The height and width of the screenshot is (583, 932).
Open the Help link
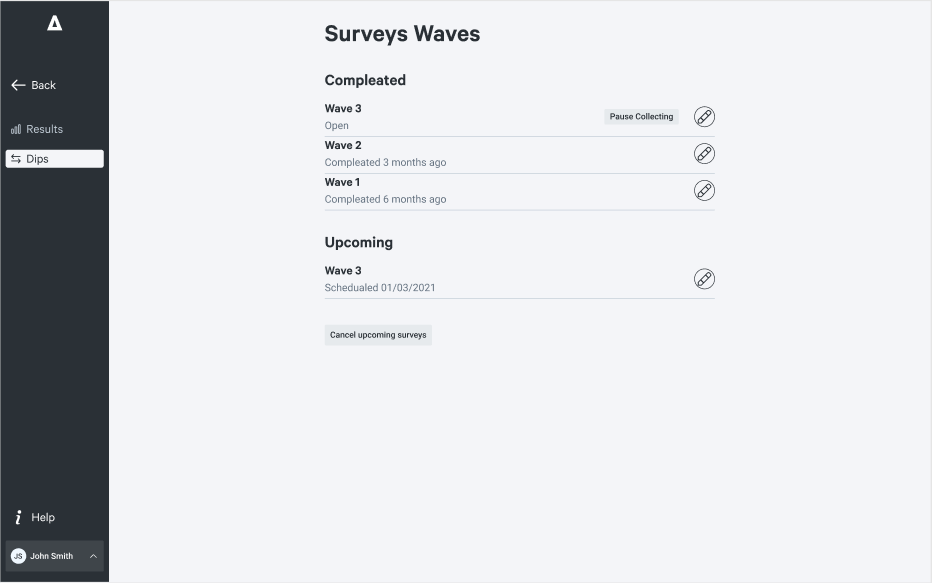coord(34,517)
